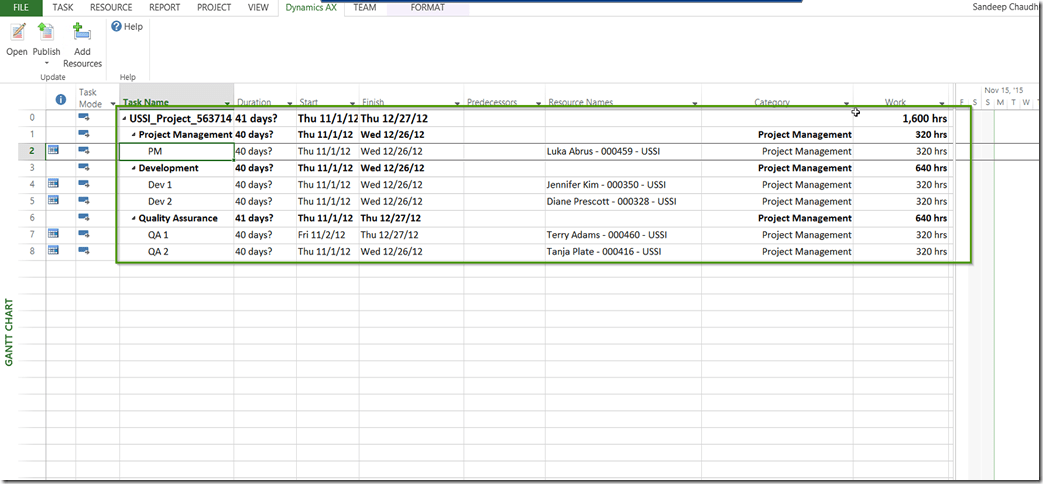Click the task mode icon for row 0
Image resolution: width=1043 pixels, height=484 pixels.
[84, 118]
